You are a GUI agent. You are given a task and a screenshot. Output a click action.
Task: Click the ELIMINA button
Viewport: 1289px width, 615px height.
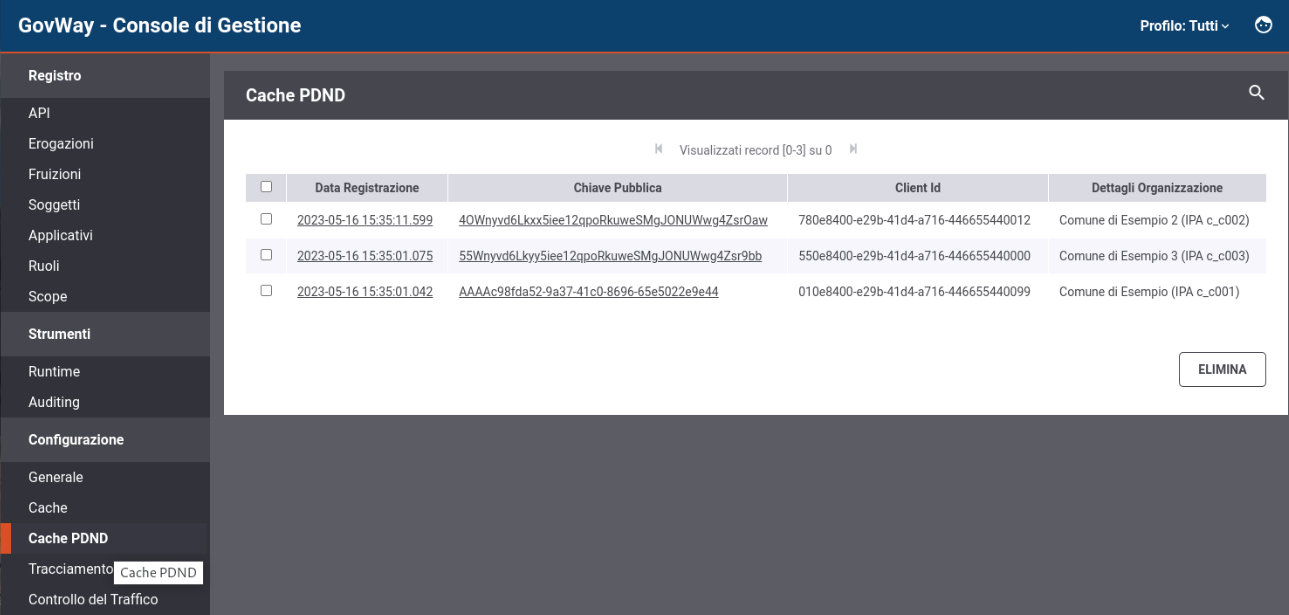pos(1222,369)
